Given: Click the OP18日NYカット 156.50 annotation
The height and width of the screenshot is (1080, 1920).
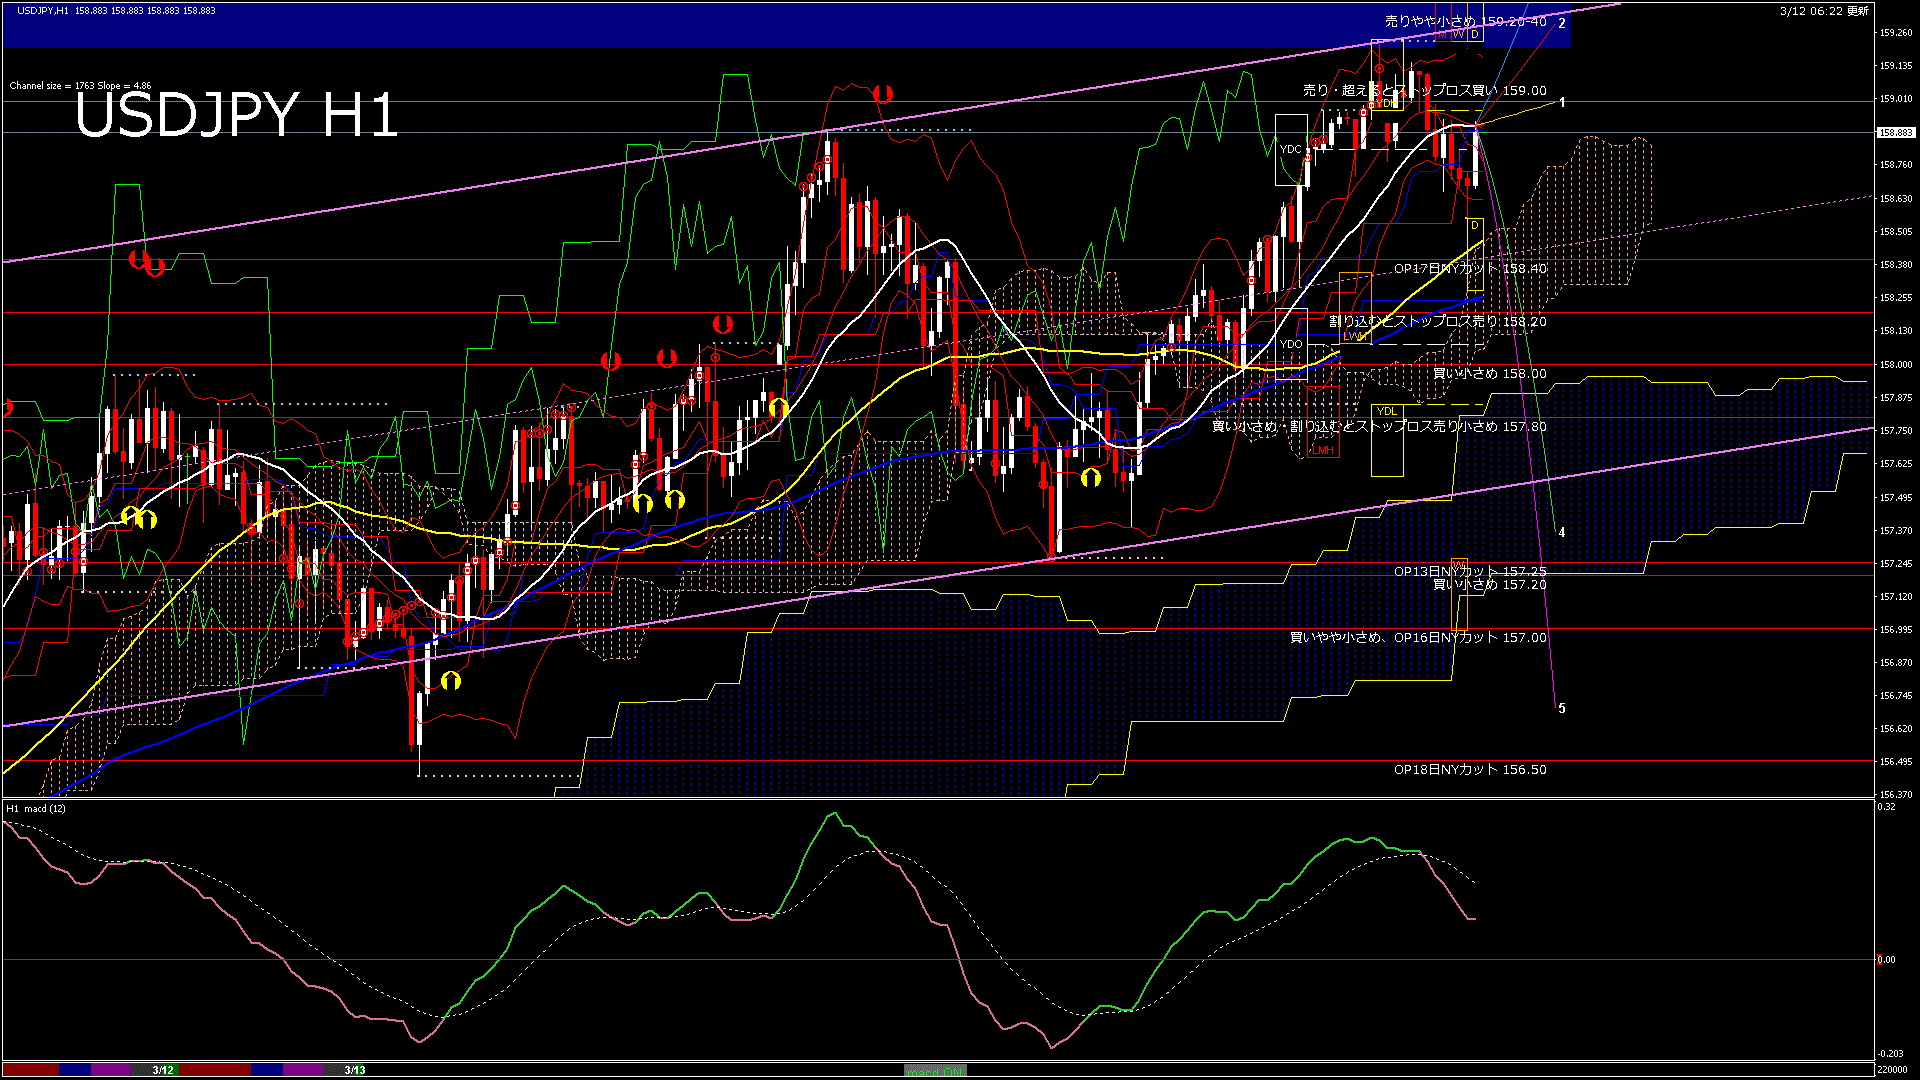Looking at the screenshot, I should coord(1469,769).
